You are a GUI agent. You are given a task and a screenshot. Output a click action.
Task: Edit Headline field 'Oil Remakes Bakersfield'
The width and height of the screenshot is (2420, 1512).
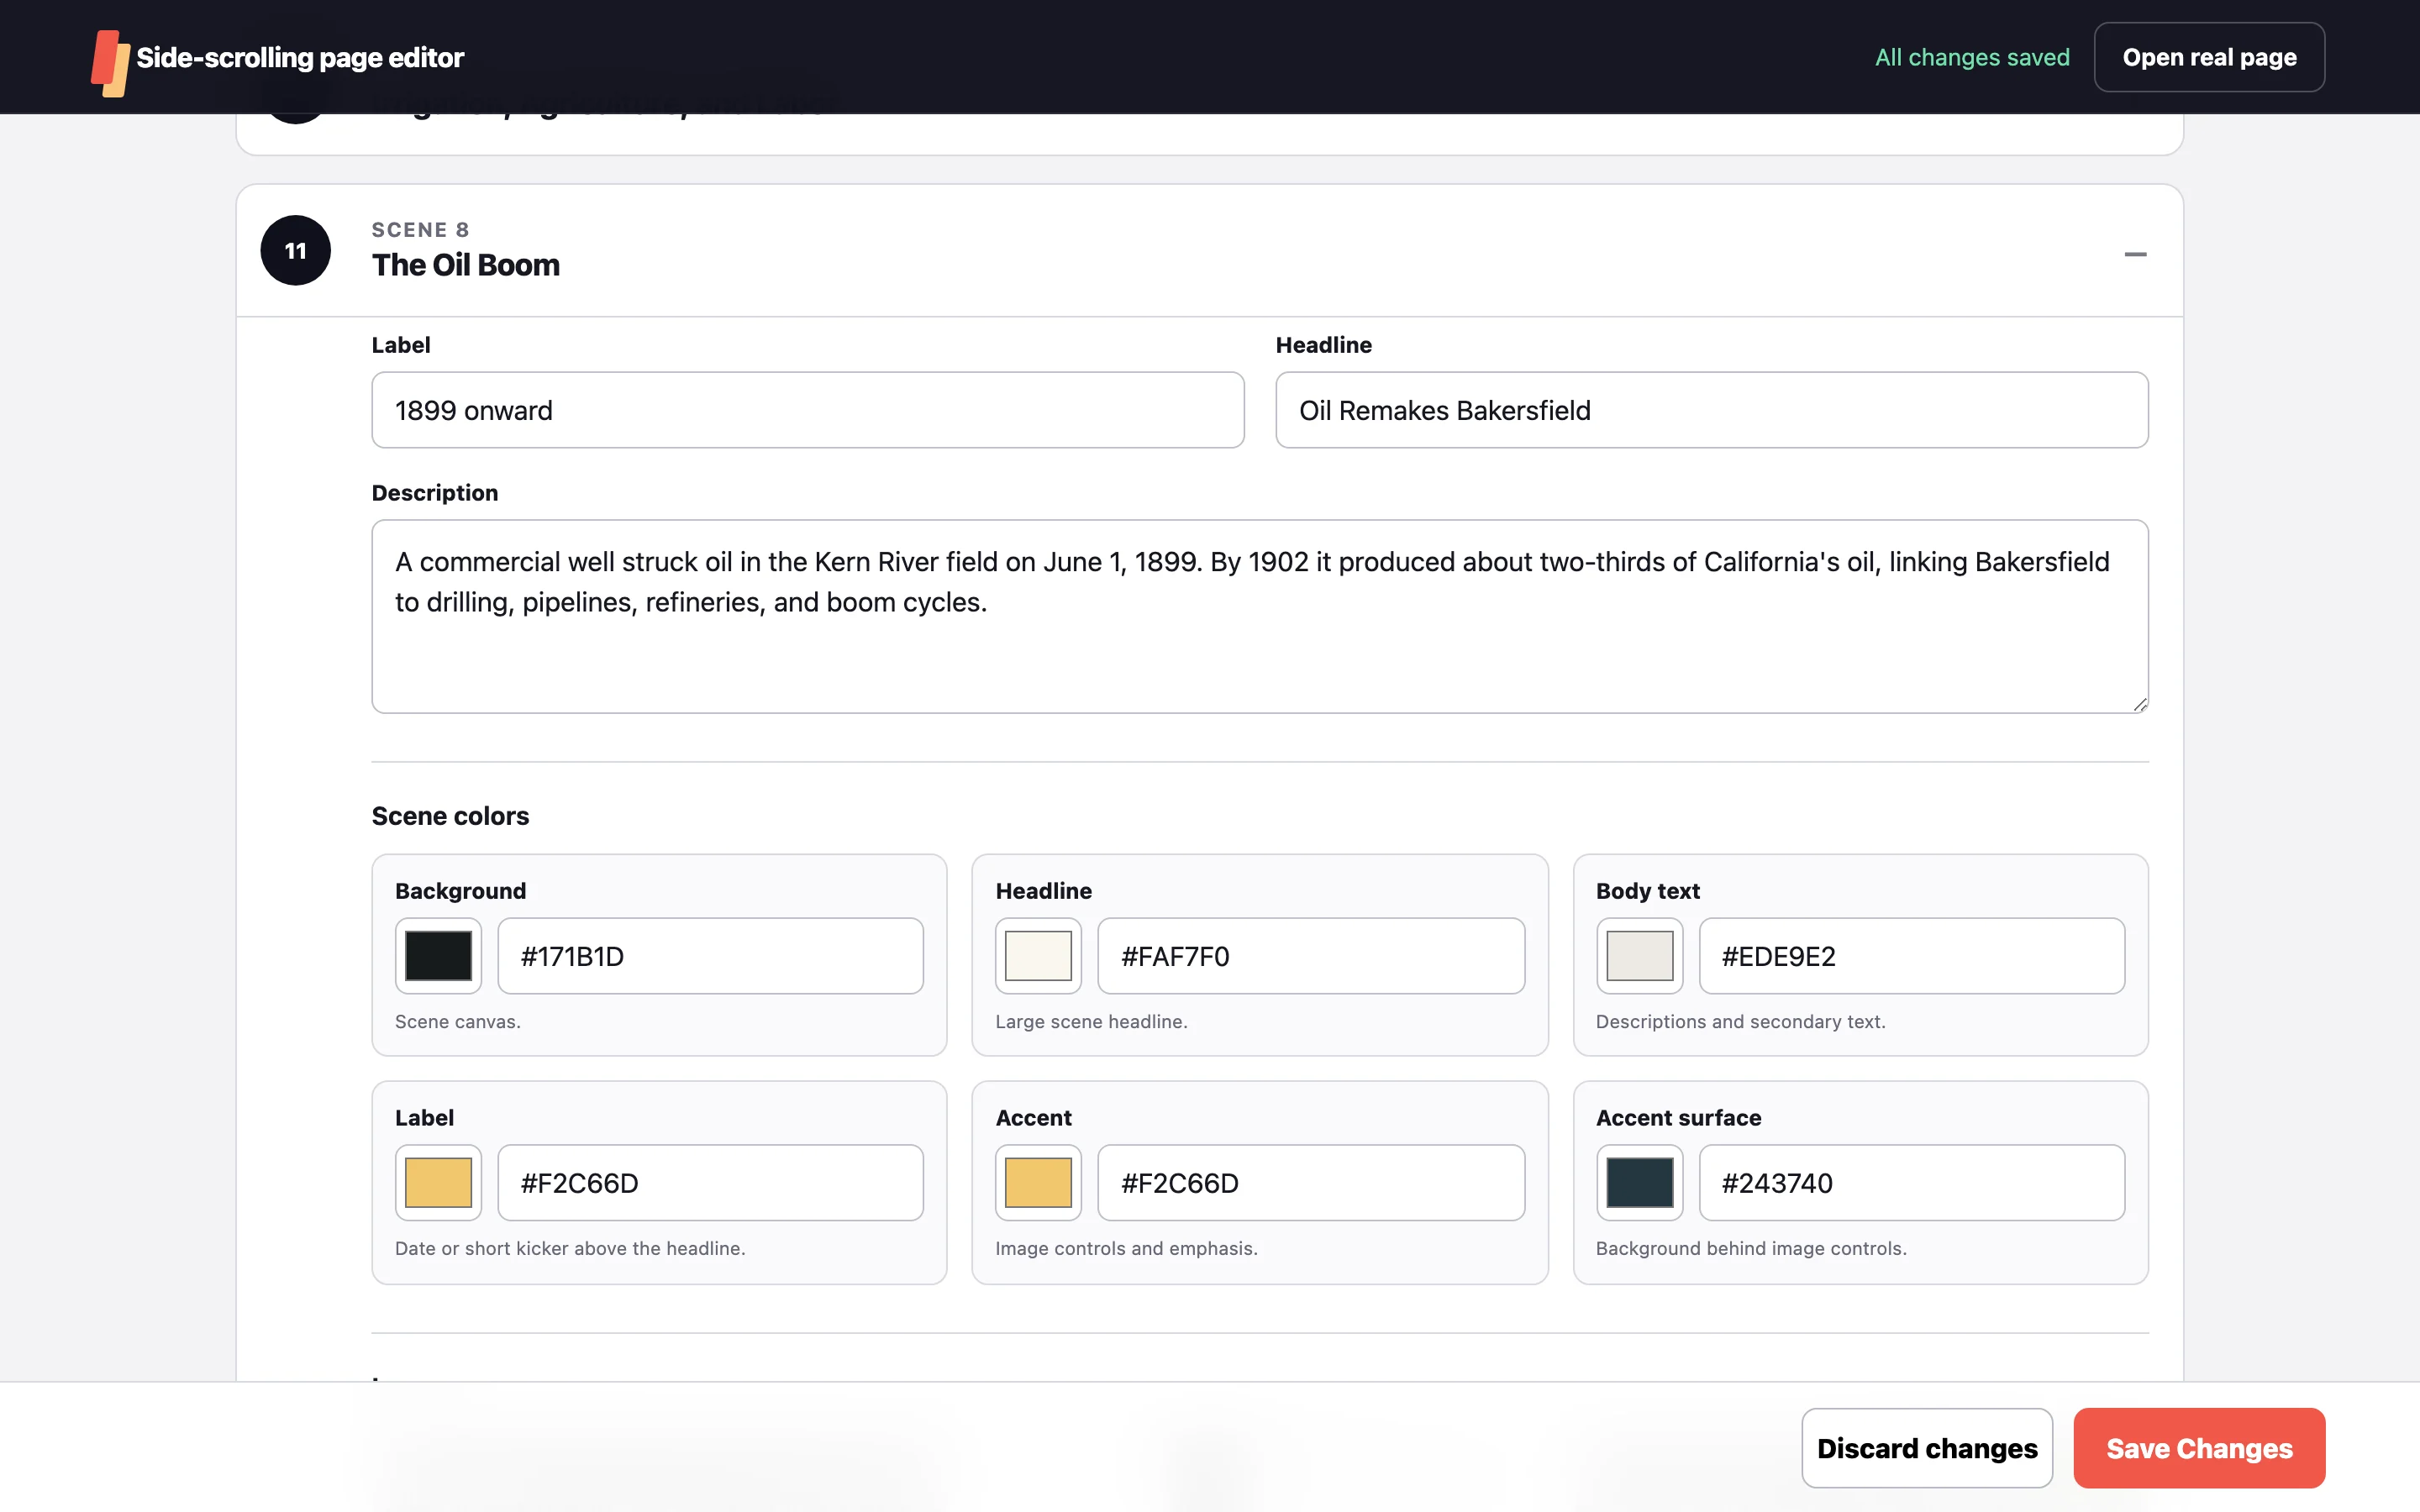[x=1712, y=410]
